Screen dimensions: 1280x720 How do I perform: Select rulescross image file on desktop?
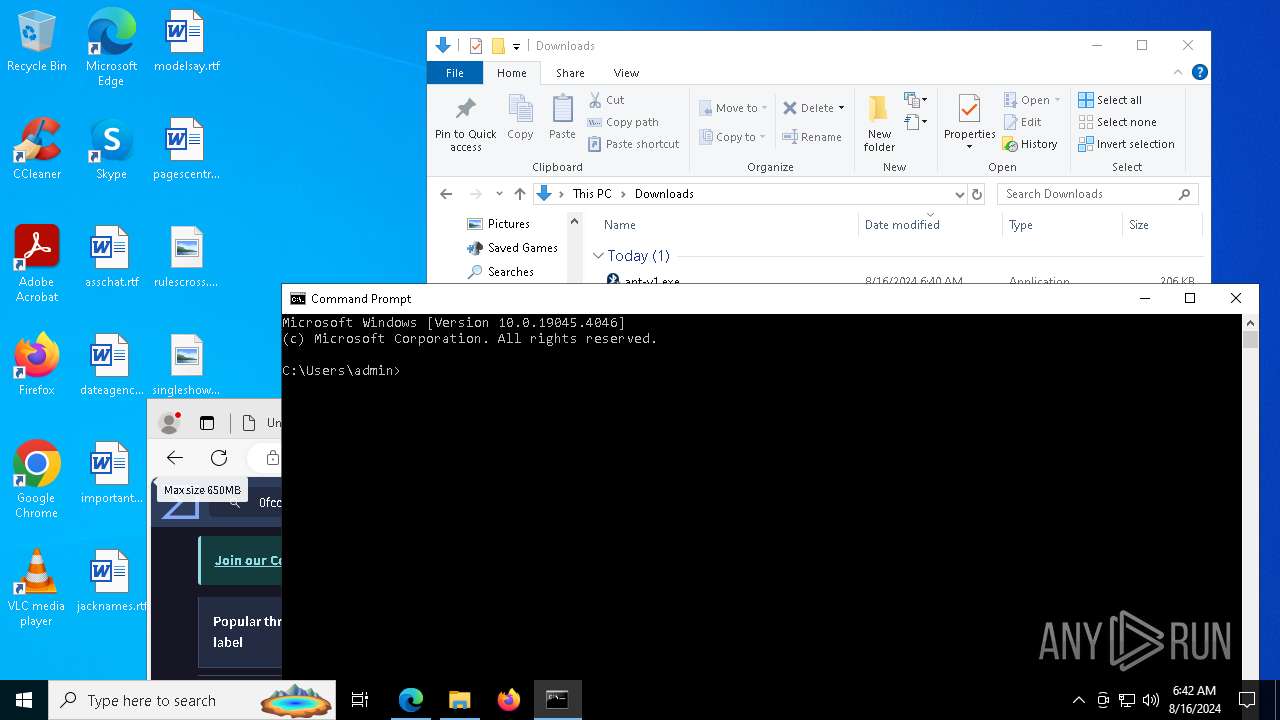(x=186, y=258)
